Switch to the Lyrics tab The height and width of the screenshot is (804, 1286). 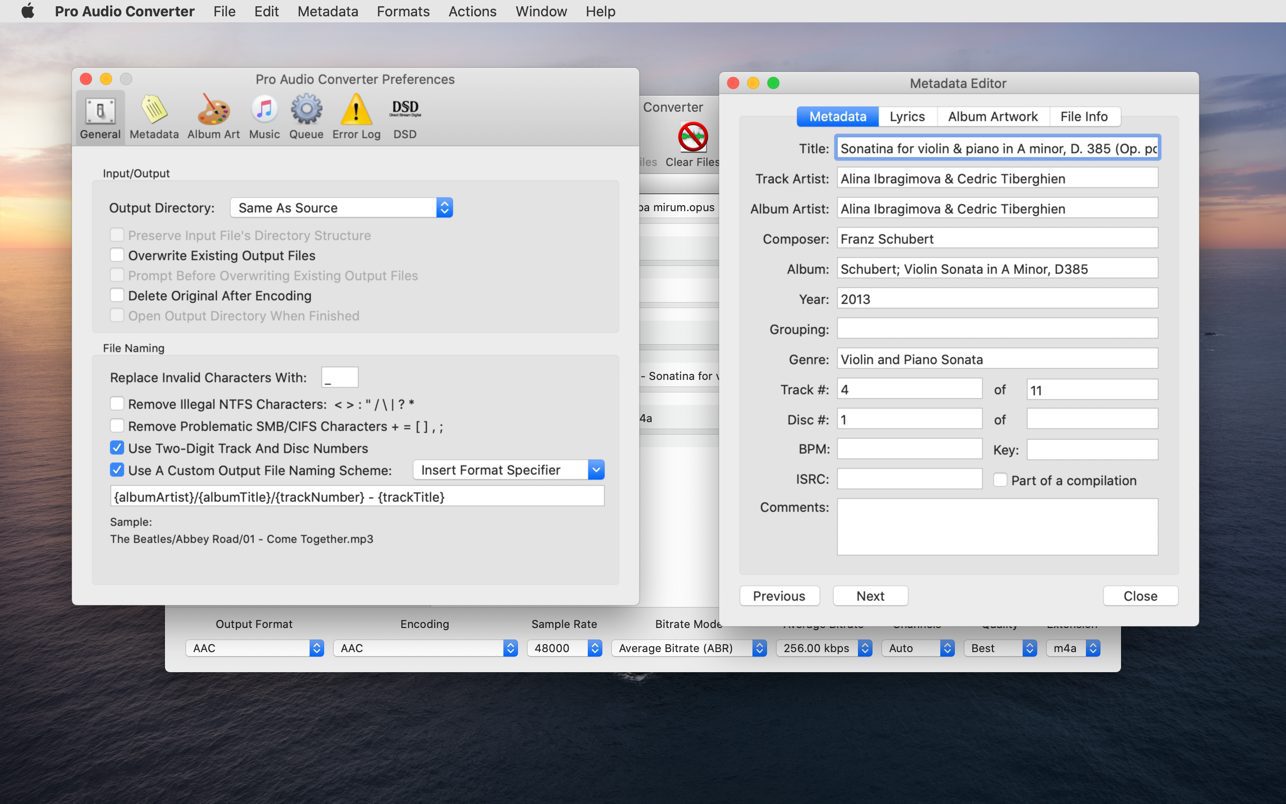click(x=907, y=116)
